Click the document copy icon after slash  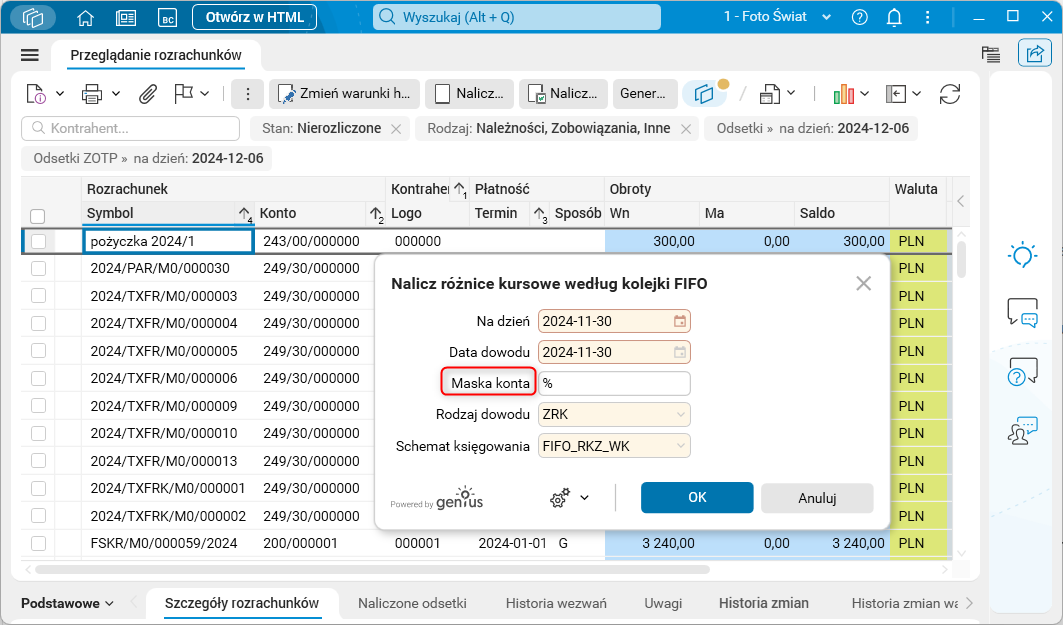coord(769,94)
